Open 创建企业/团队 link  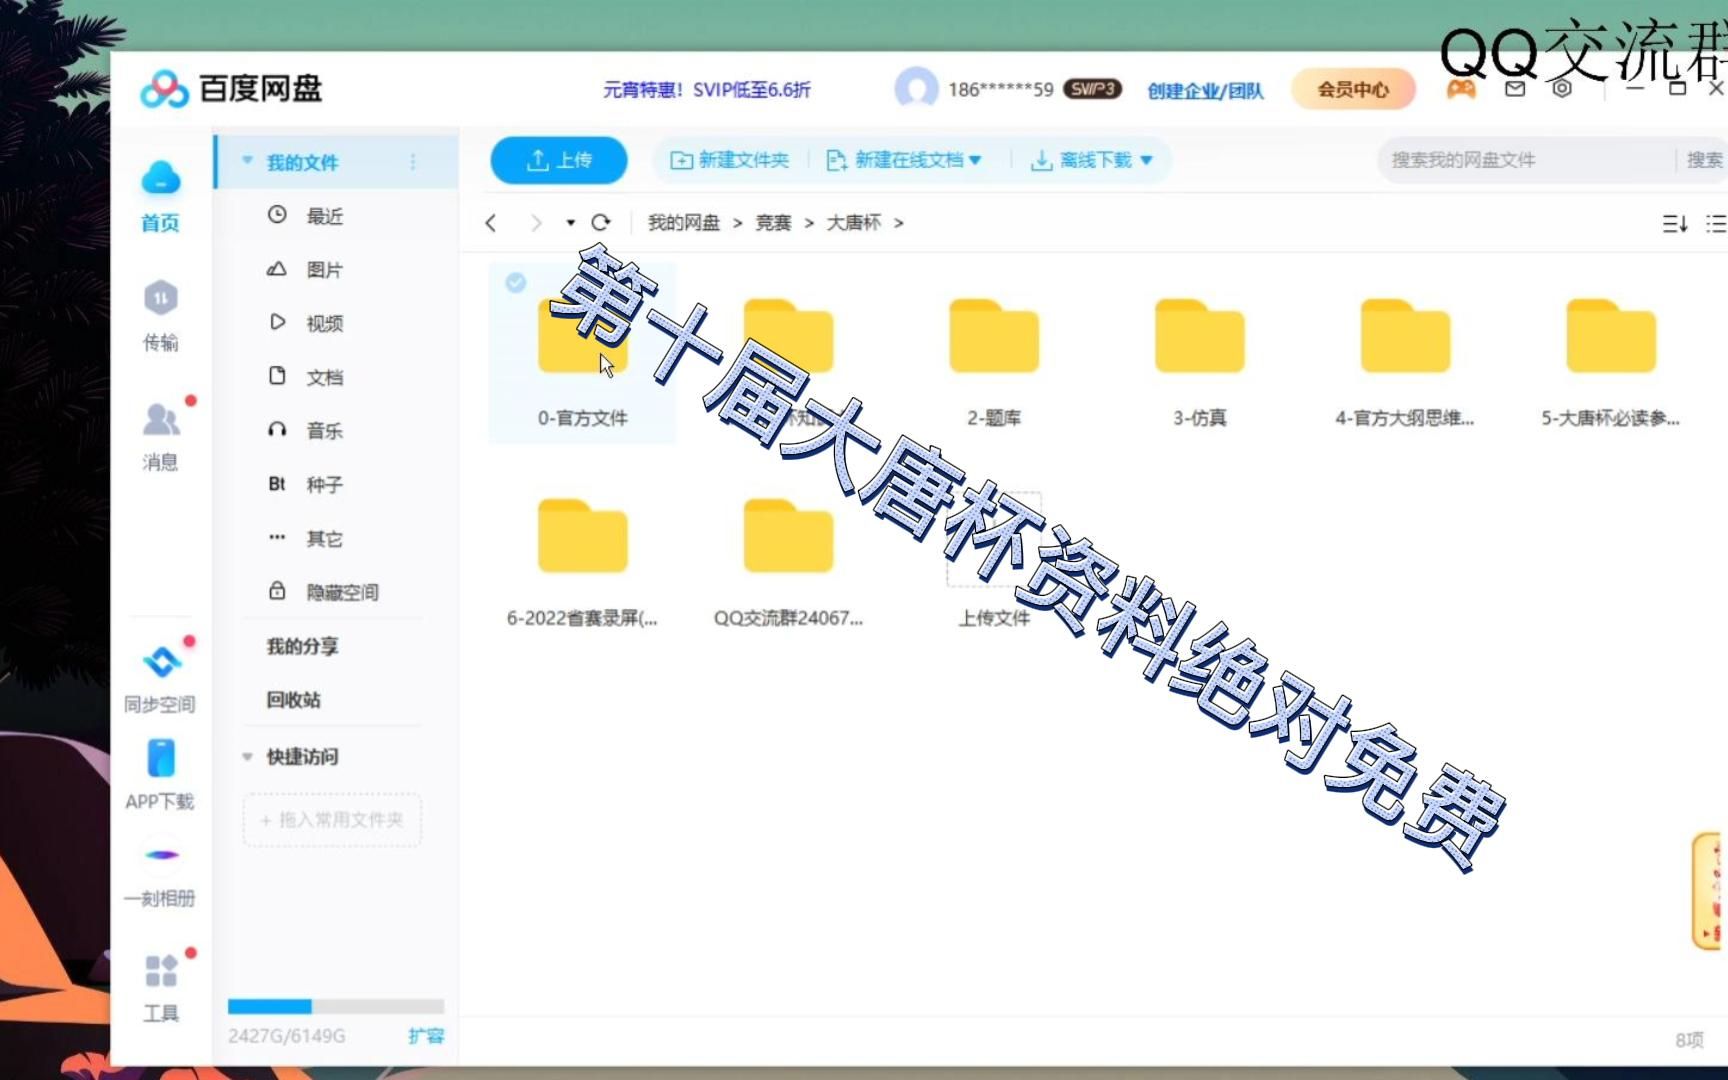tap(1205, 90)
